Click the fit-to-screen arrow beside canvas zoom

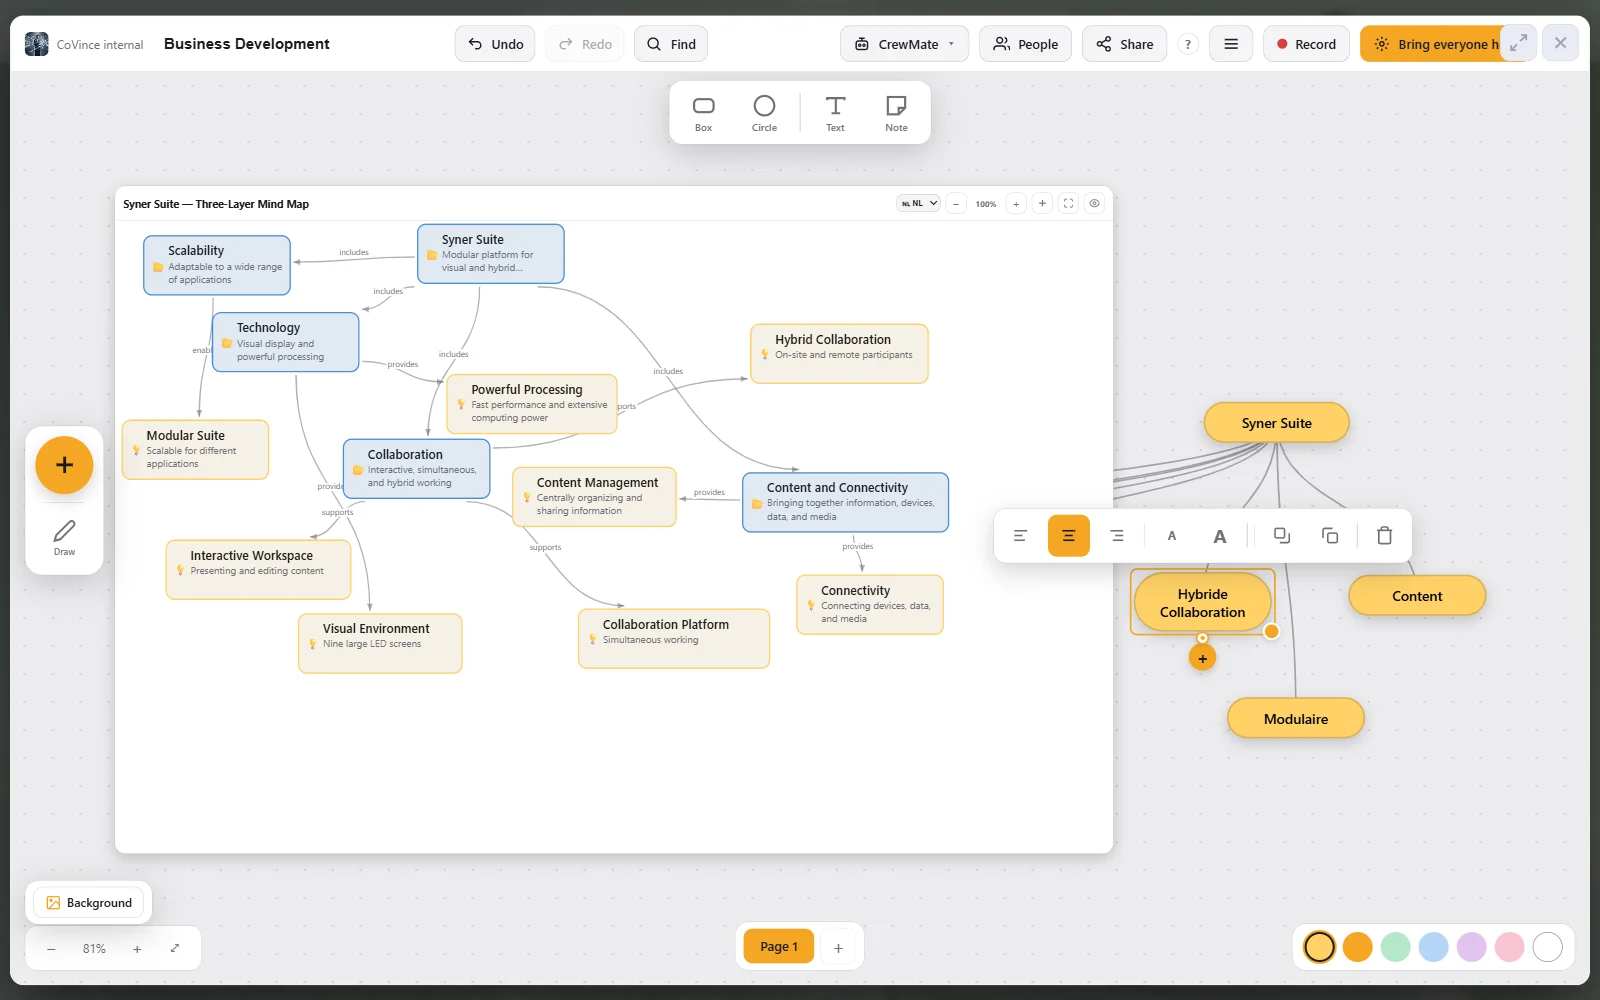(x=175, y=948)
